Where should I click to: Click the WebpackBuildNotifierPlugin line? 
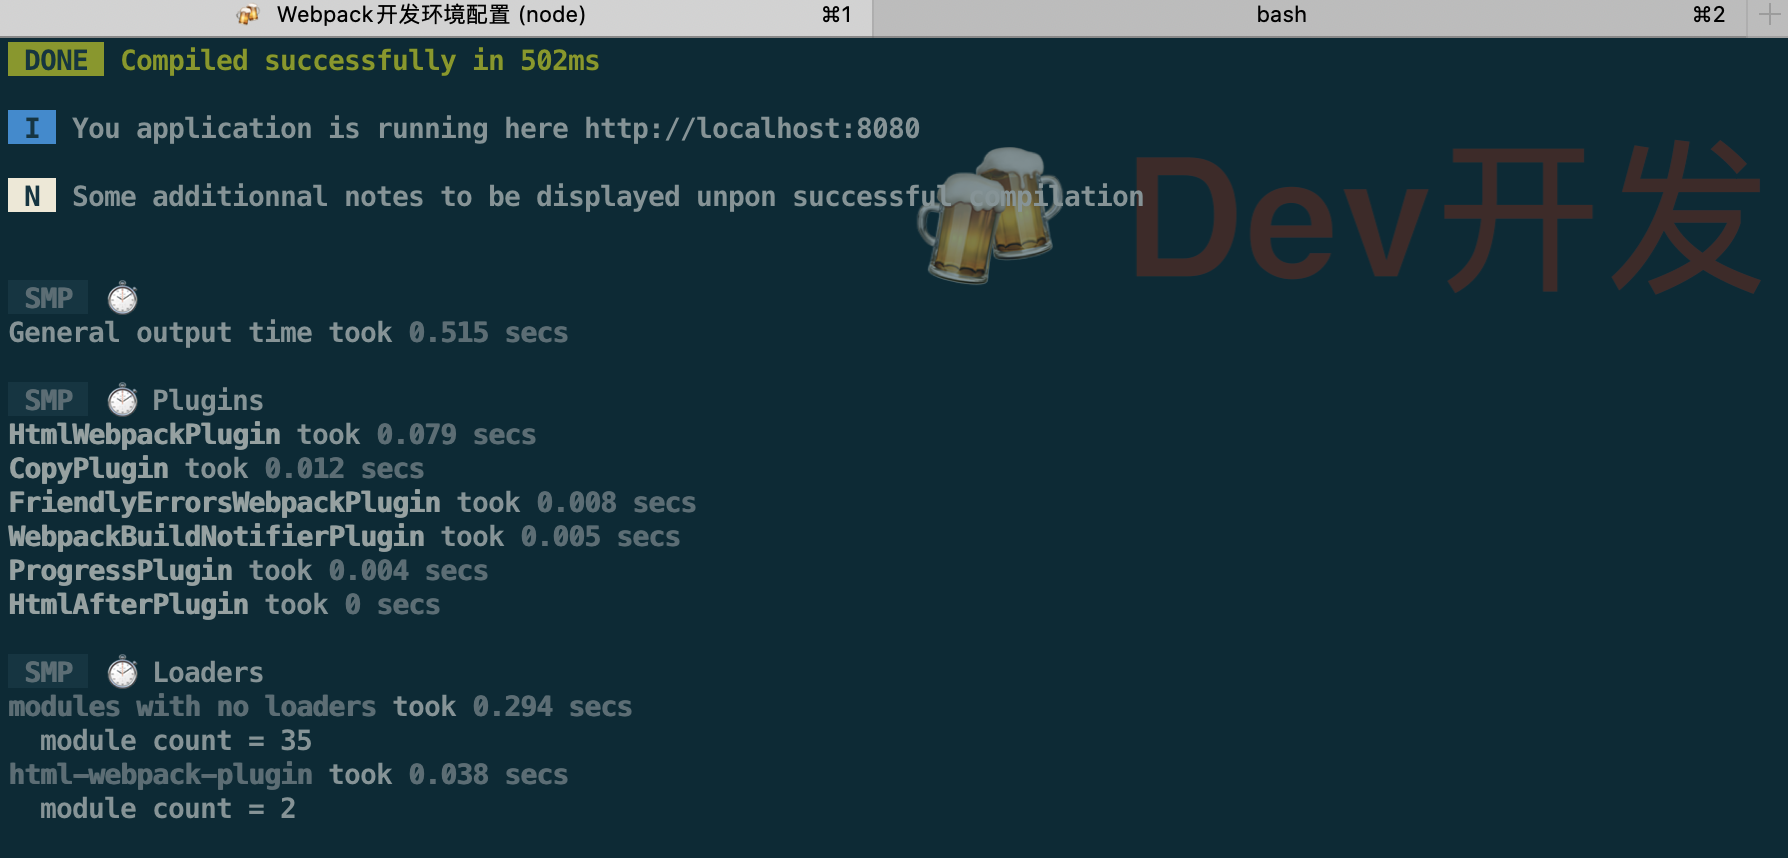tap(344, 536)
